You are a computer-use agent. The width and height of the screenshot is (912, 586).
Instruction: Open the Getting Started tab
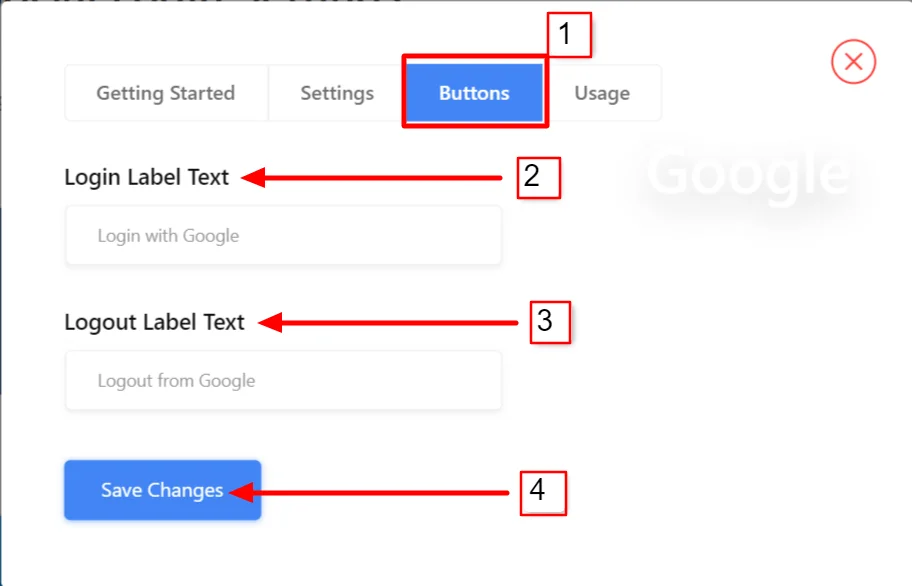point(166,93)
